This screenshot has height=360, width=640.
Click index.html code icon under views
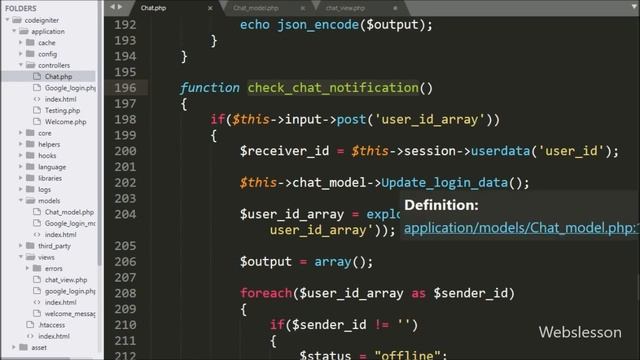tap(37, 302)
